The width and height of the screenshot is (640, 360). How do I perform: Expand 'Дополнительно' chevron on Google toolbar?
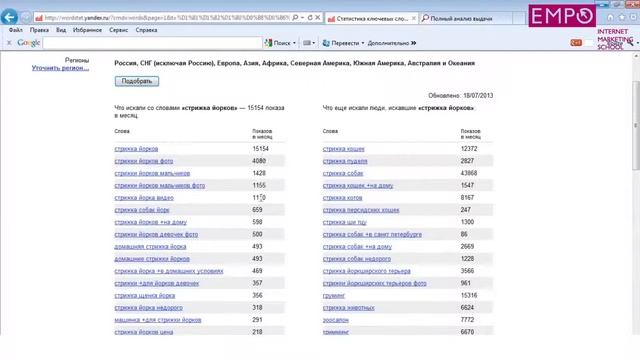(413, 43)
